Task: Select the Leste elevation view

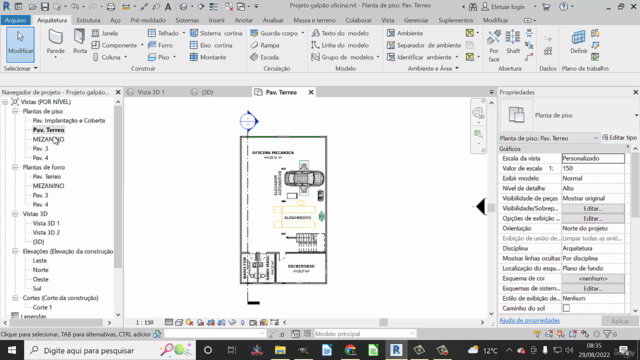Action: click(40, 260)
